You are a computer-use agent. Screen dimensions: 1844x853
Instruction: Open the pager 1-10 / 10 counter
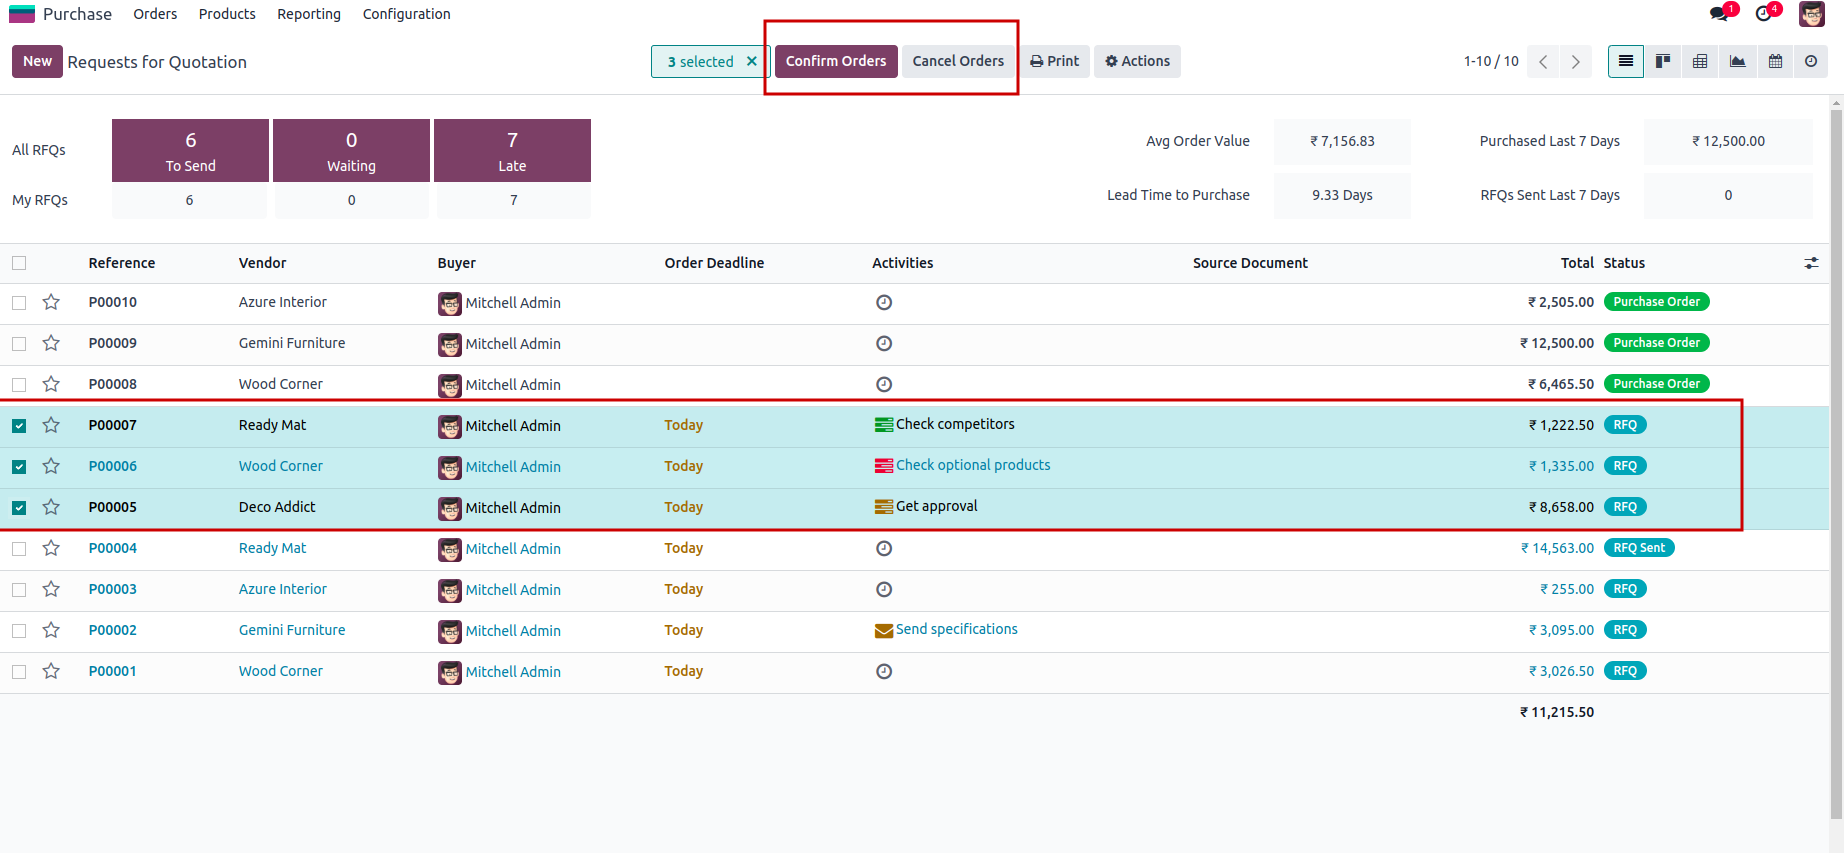[x=1491, y=61]
